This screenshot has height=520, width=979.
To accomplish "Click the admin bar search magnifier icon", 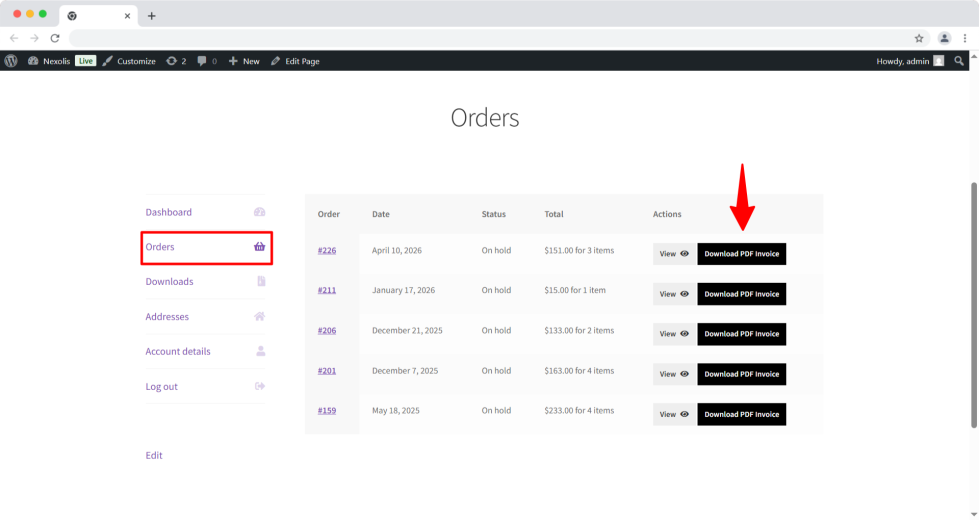I will click(959, 61).
